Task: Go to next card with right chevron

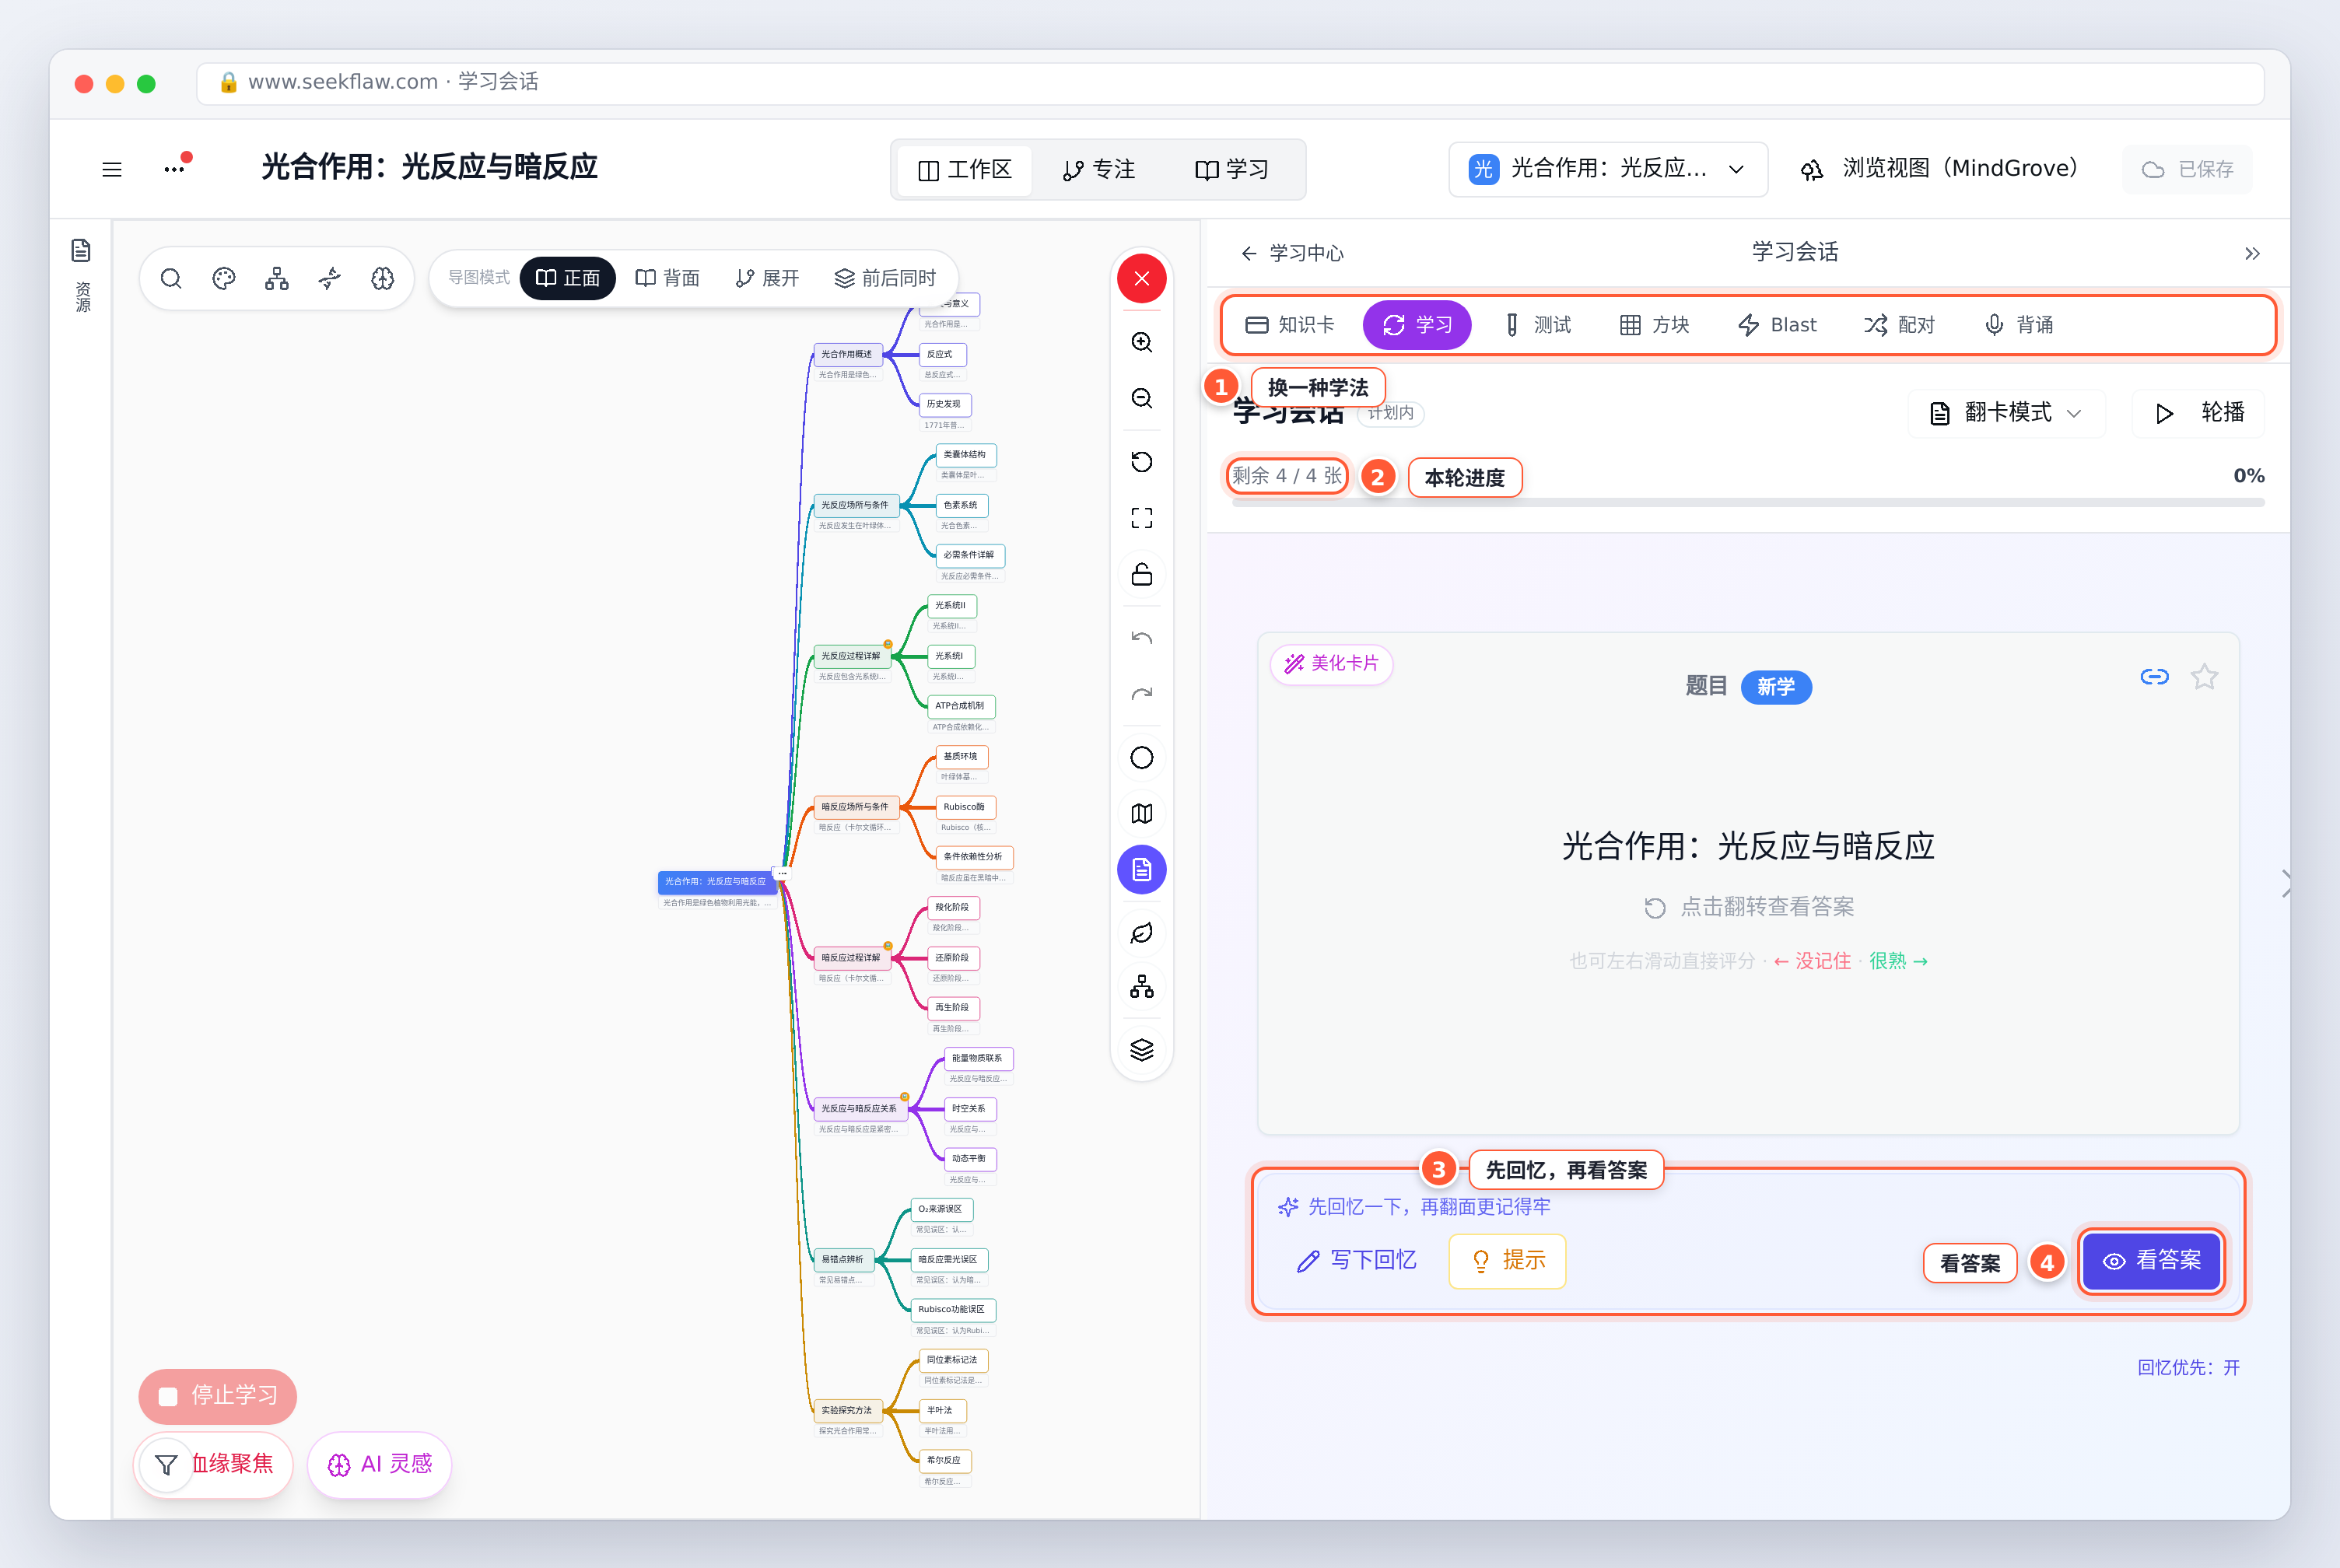Action: 2286,884
